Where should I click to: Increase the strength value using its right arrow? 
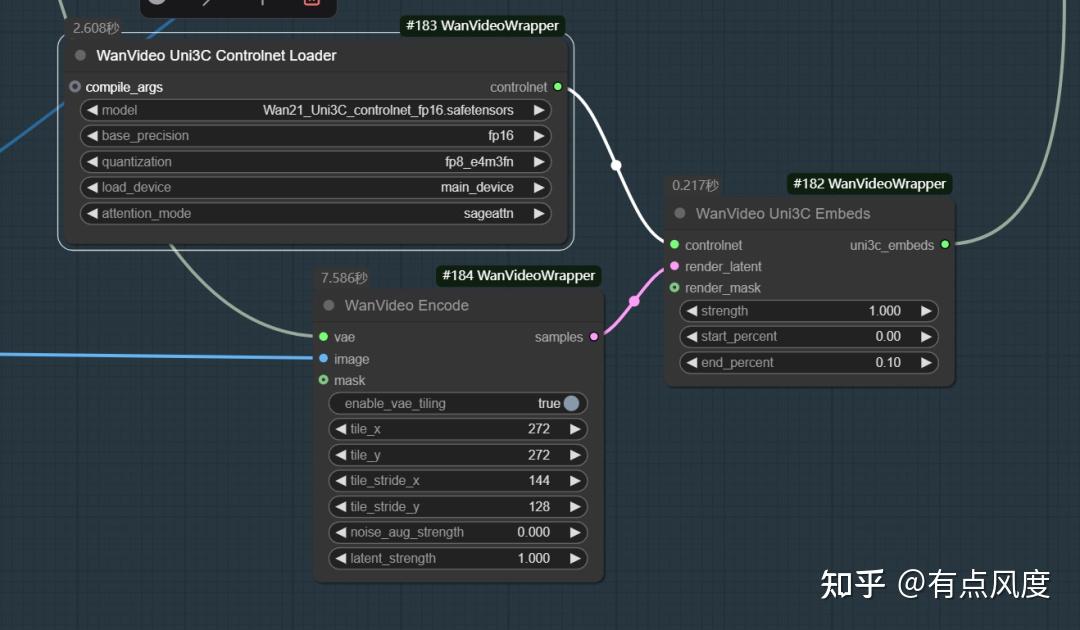tap(926, 311)
